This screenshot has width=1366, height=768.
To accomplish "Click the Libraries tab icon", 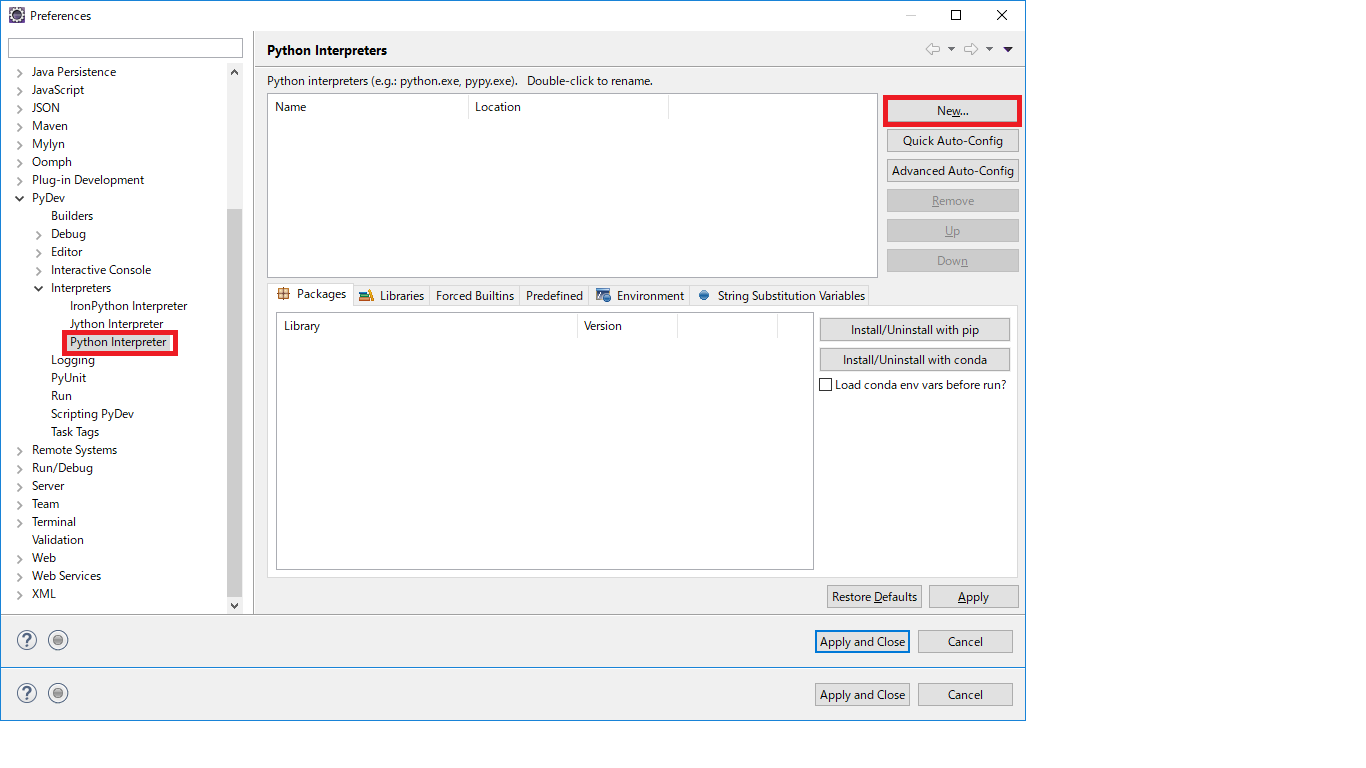I will [365, 294].
